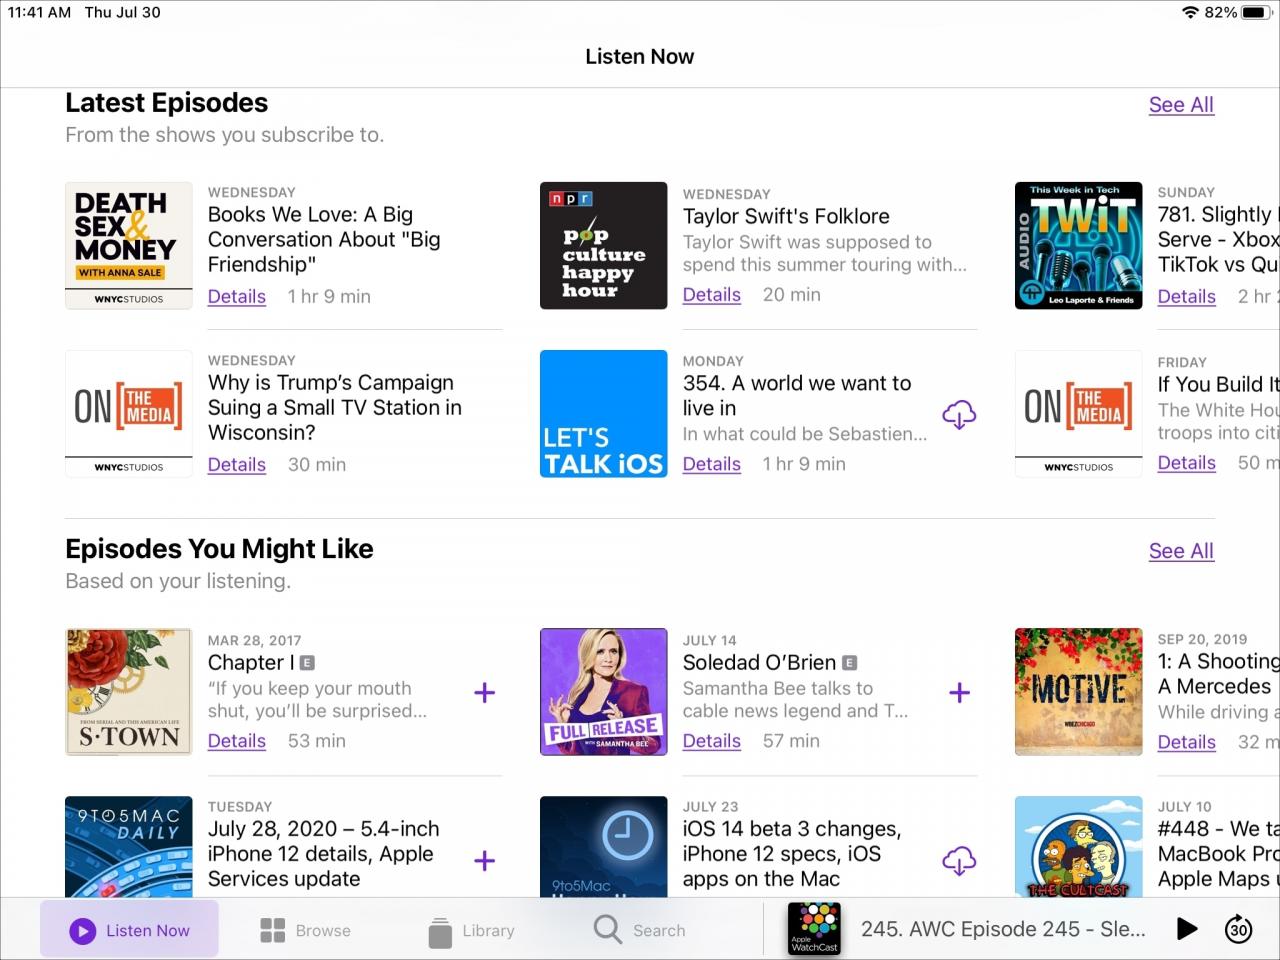This screenshot has height=960, width=1280.
Task: Play the AWC Episode 245 in mini player
Action: tap(1187, 929)
